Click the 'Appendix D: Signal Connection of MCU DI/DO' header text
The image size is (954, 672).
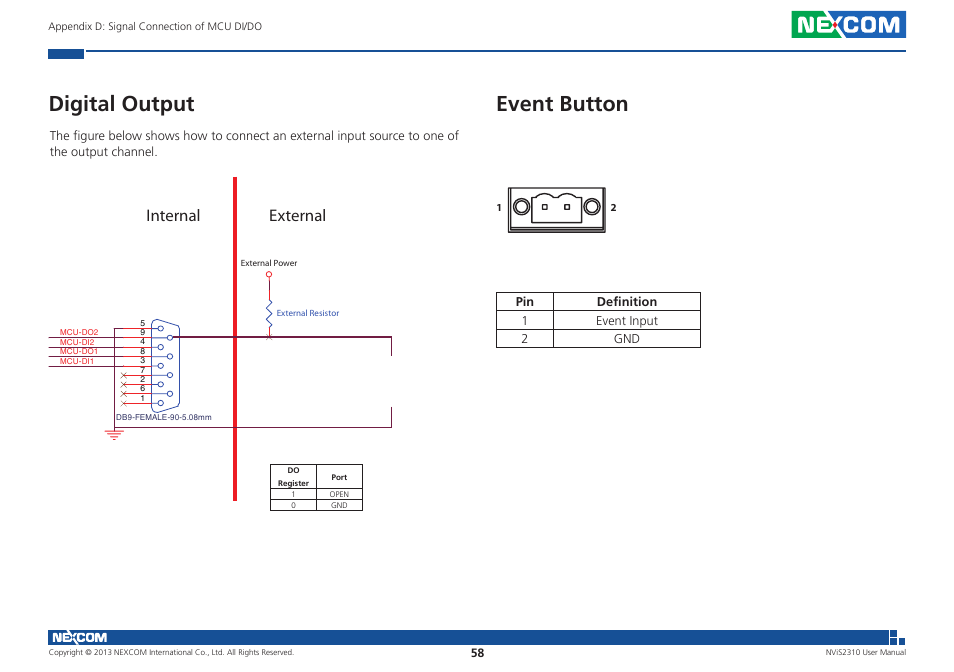[x=155, y=26]
